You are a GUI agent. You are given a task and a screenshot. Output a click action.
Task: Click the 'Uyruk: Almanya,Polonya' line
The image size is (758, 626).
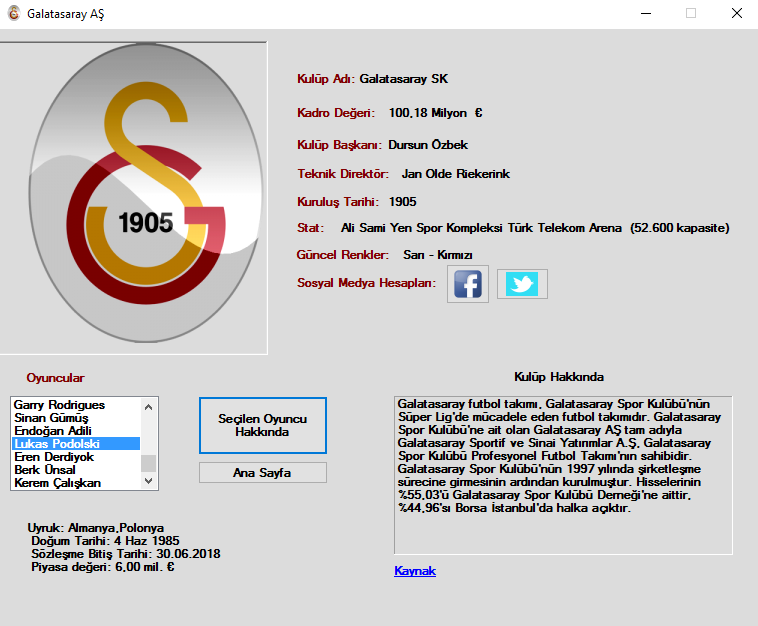tap(96, 527)
